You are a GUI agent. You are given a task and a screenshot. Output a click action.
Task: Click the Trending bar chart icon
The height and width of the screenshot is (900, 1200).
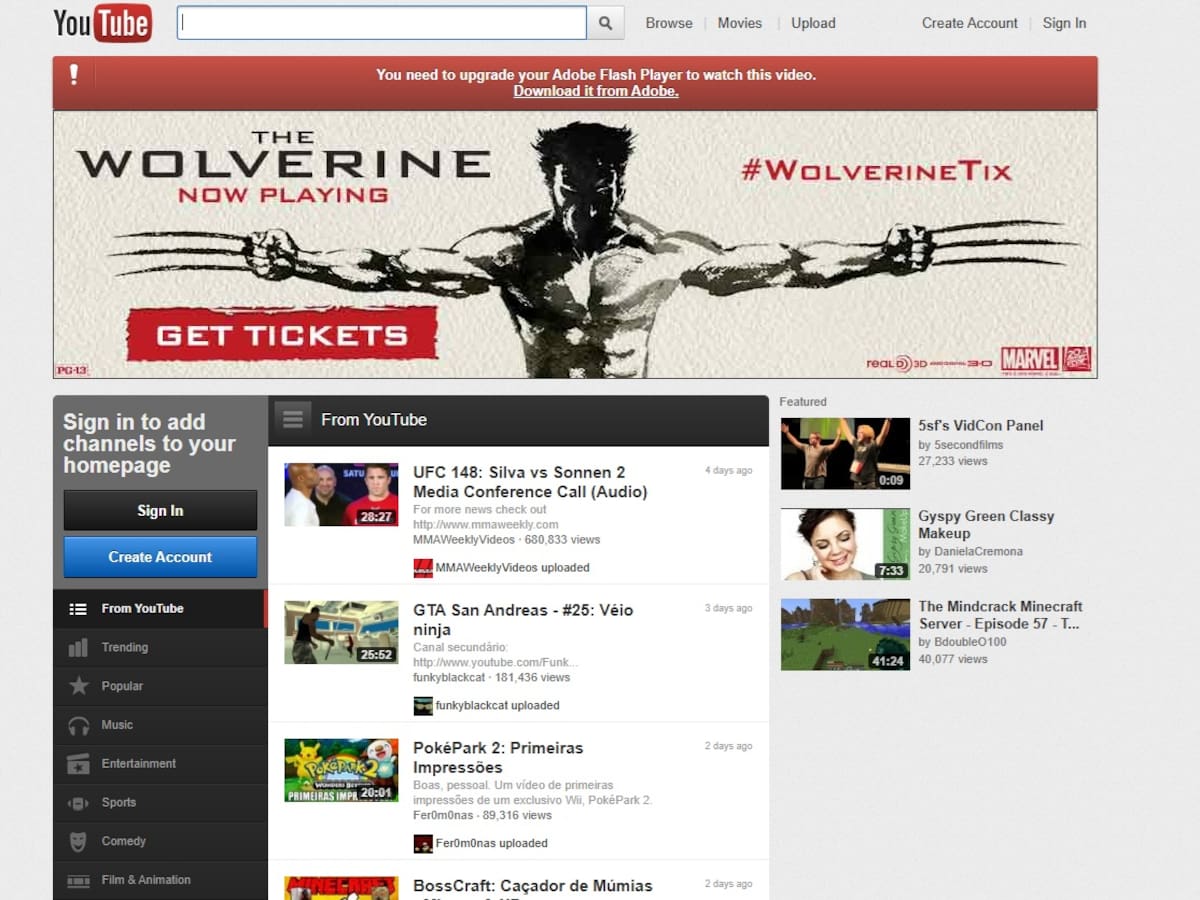click(78, 648)
